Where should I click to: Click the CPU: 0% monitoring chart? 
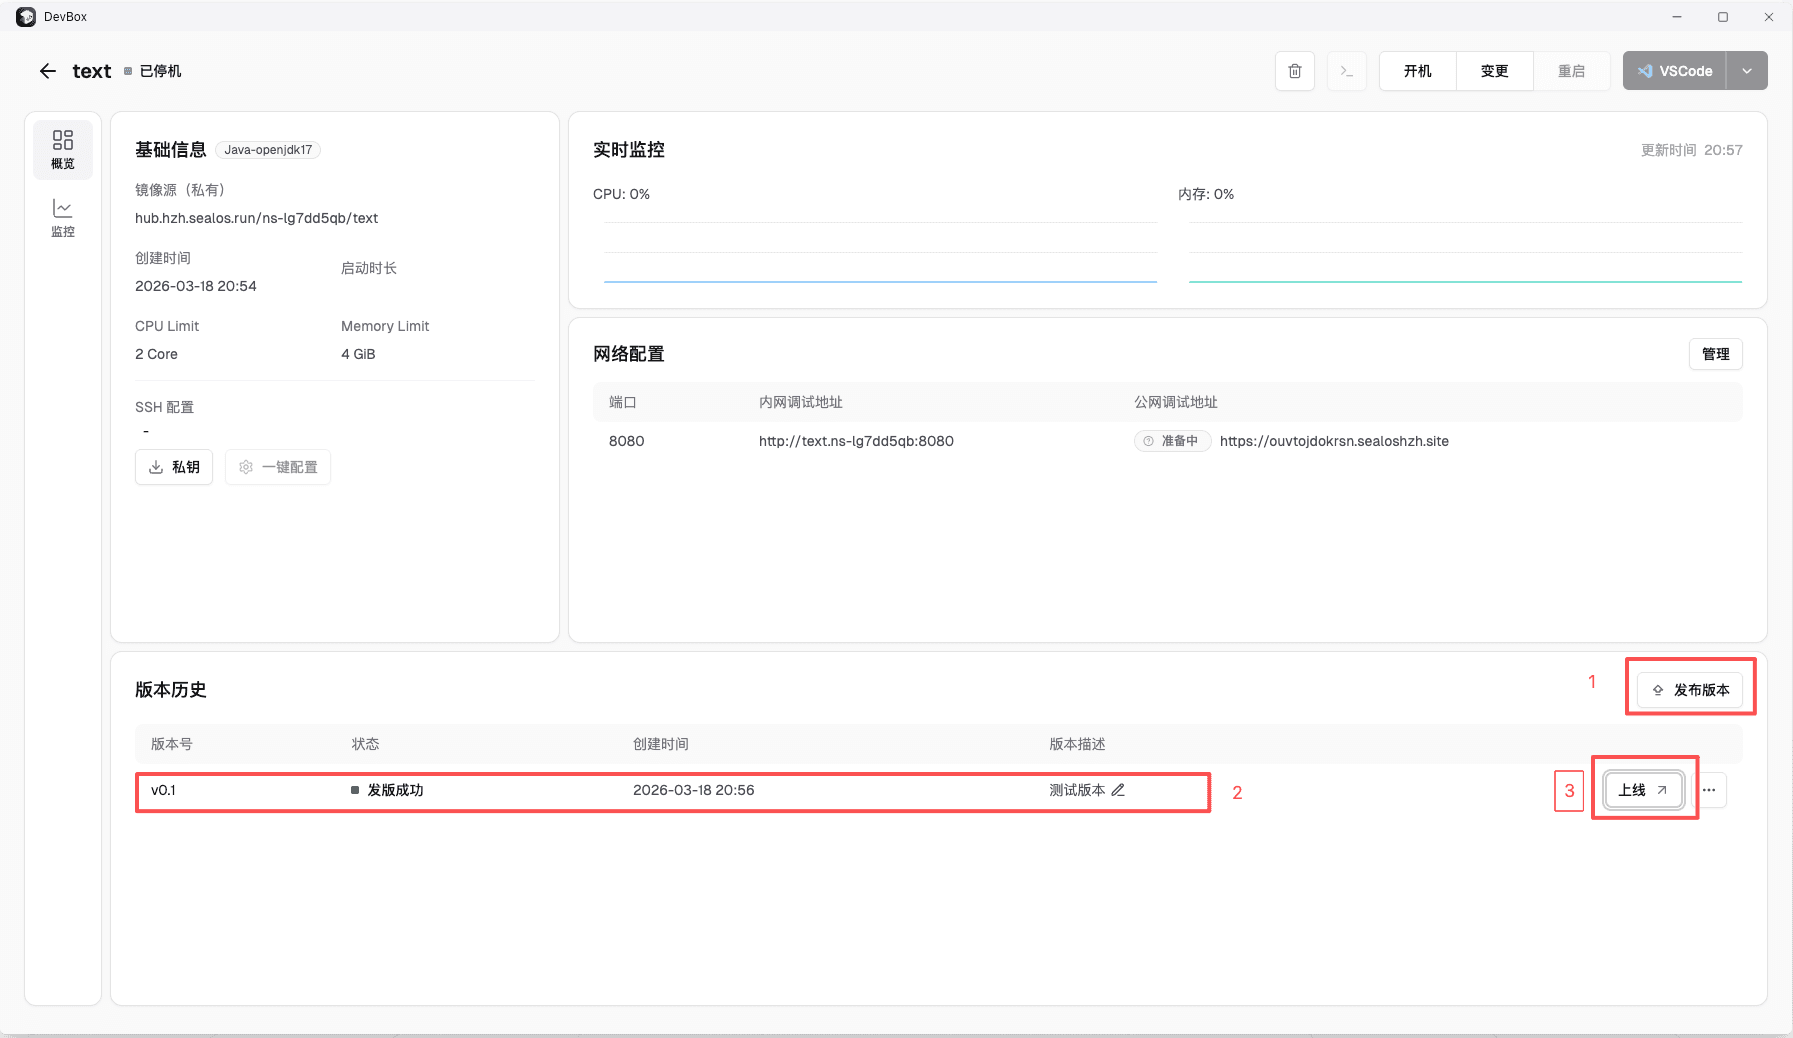[880, 252]
